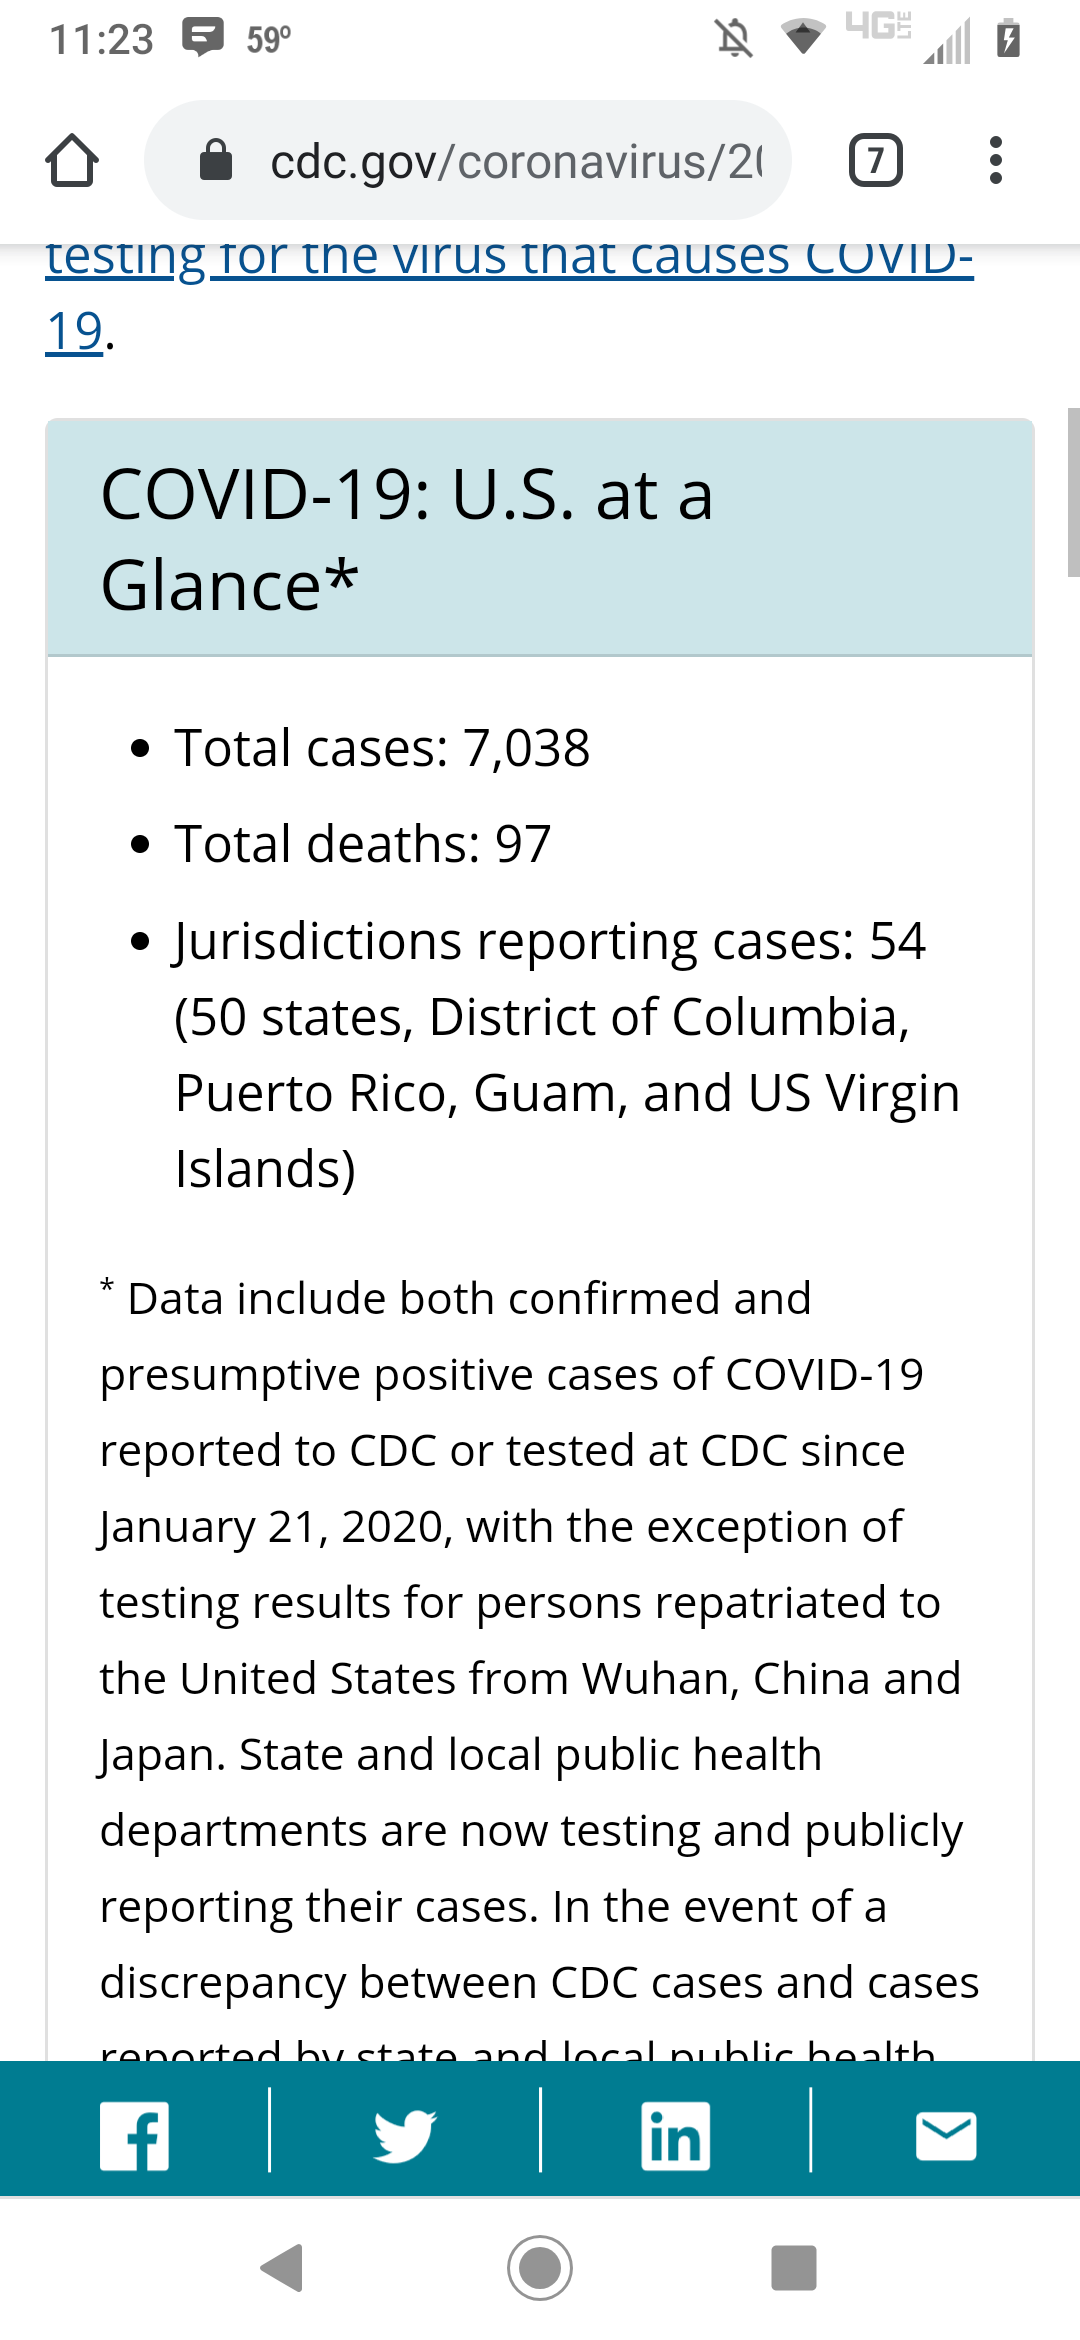
Task: Tap the COVID-19: U.S. at a Glance heading
Action: tap(407, 539)
